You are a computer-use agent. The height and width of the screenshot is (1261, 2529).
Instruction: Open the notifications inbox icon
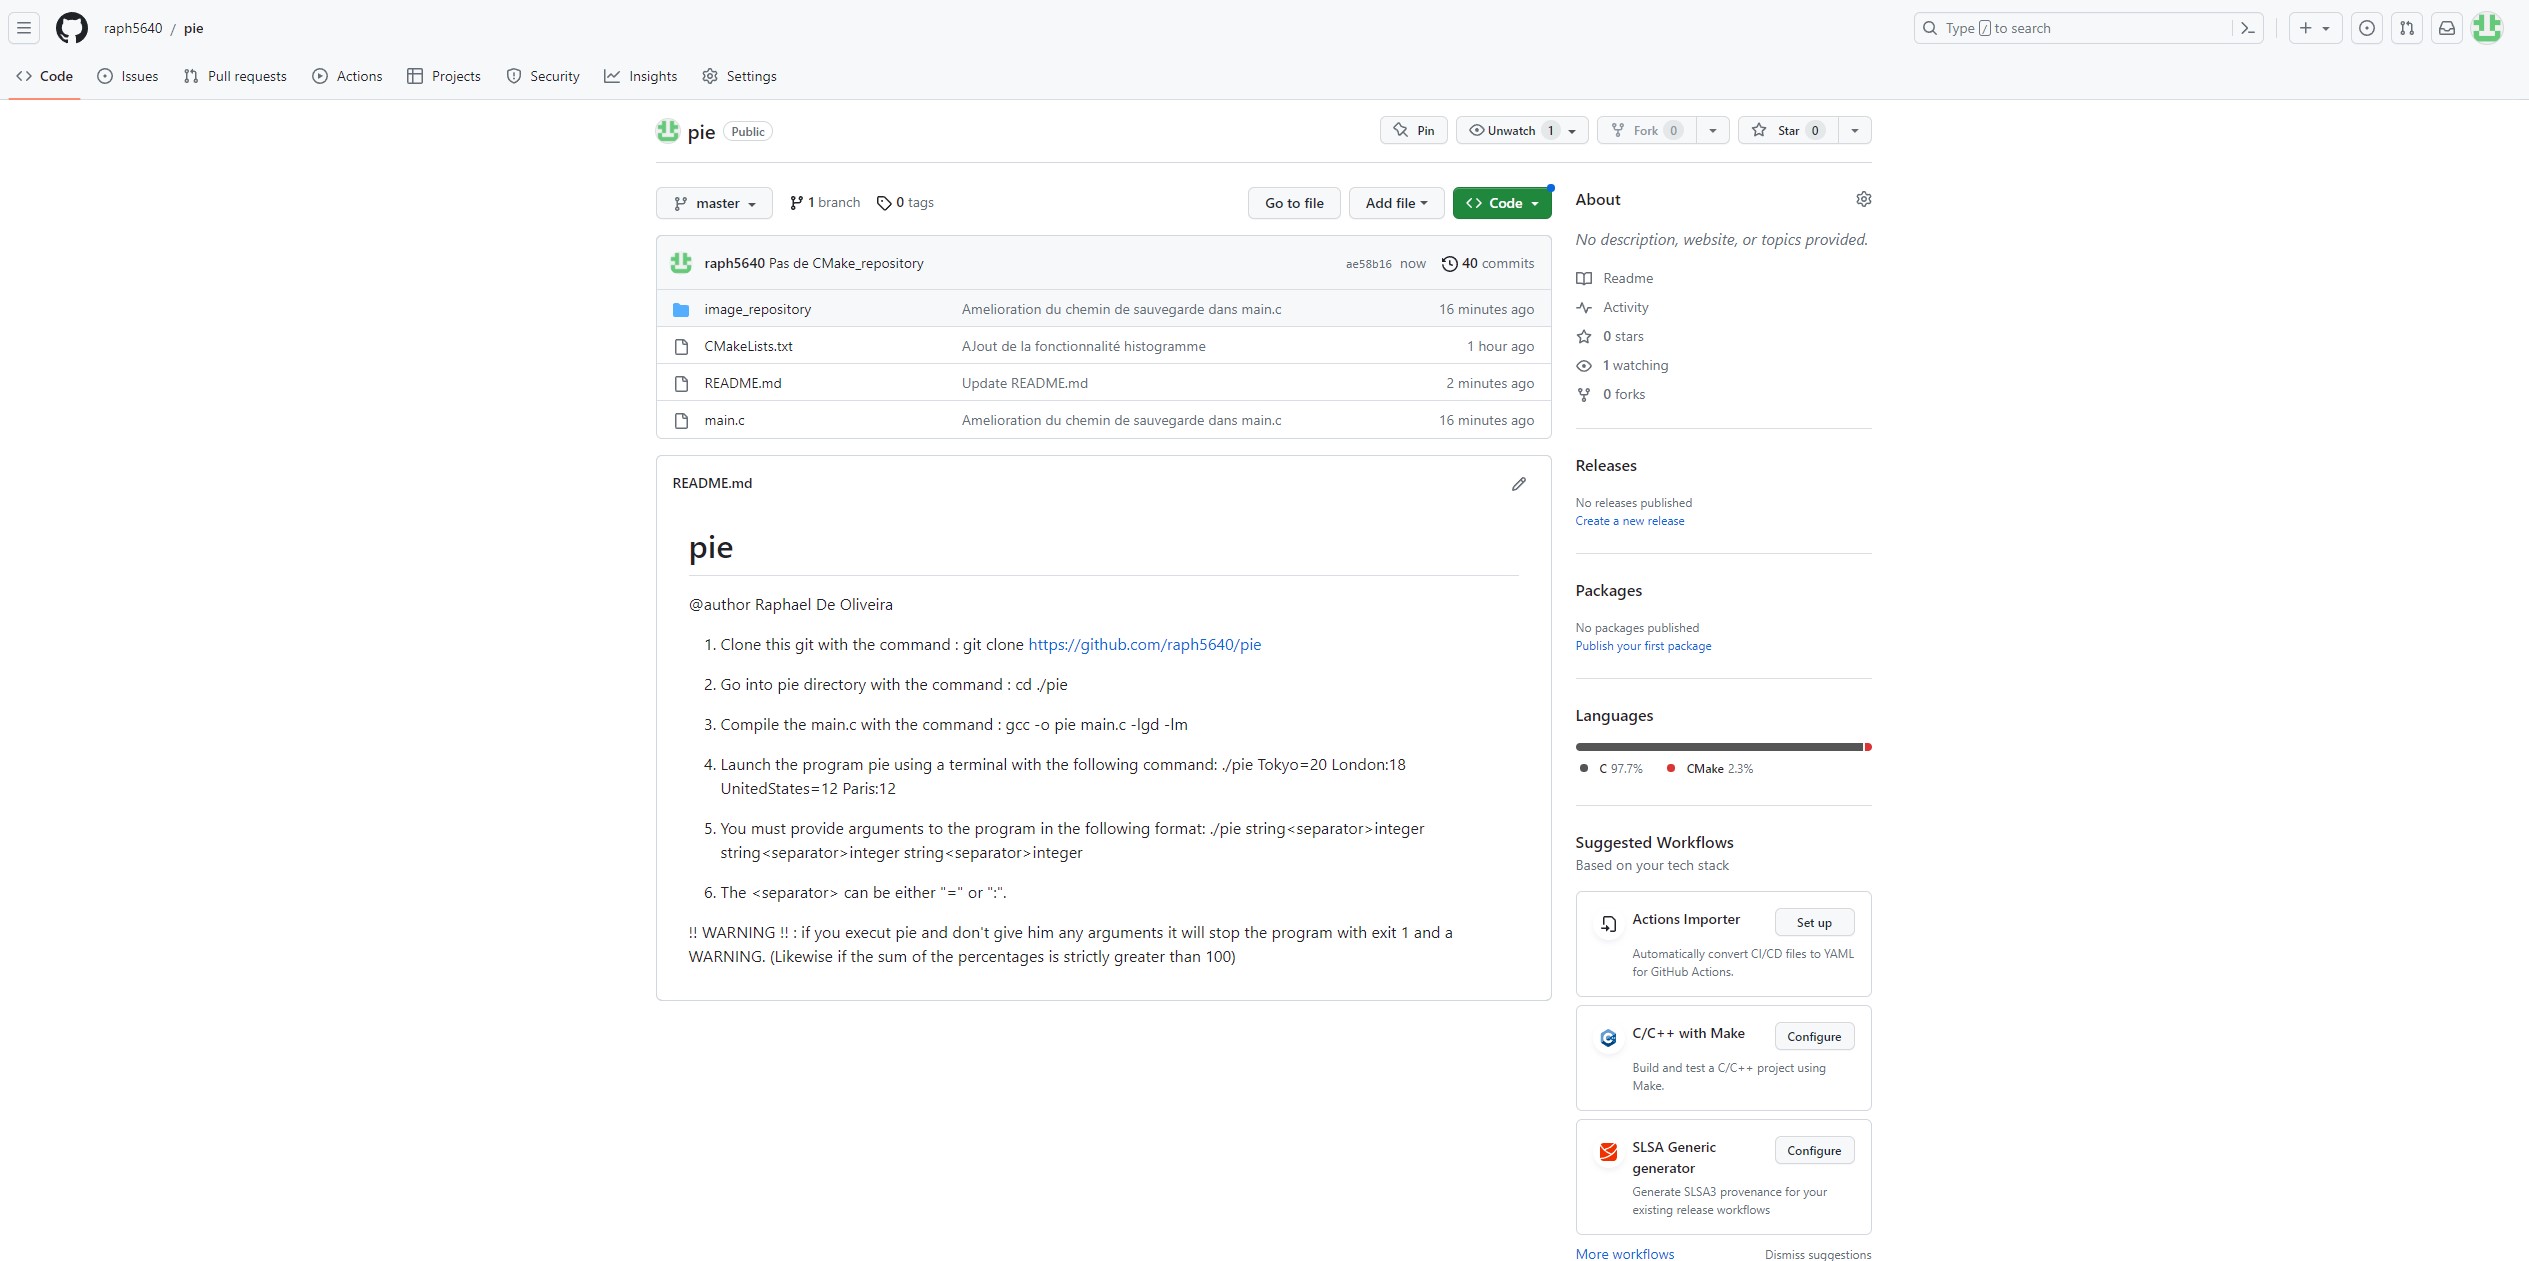point(2446,28)
